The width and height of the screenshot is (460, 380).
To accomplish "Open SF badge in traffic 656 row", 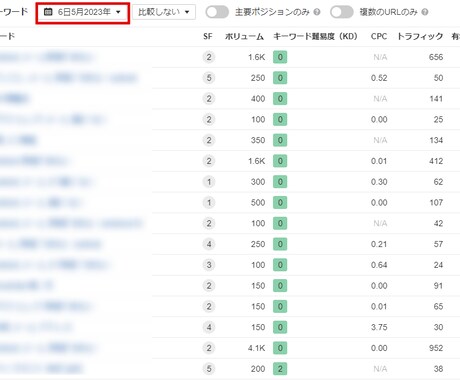I will coord(209,57).
